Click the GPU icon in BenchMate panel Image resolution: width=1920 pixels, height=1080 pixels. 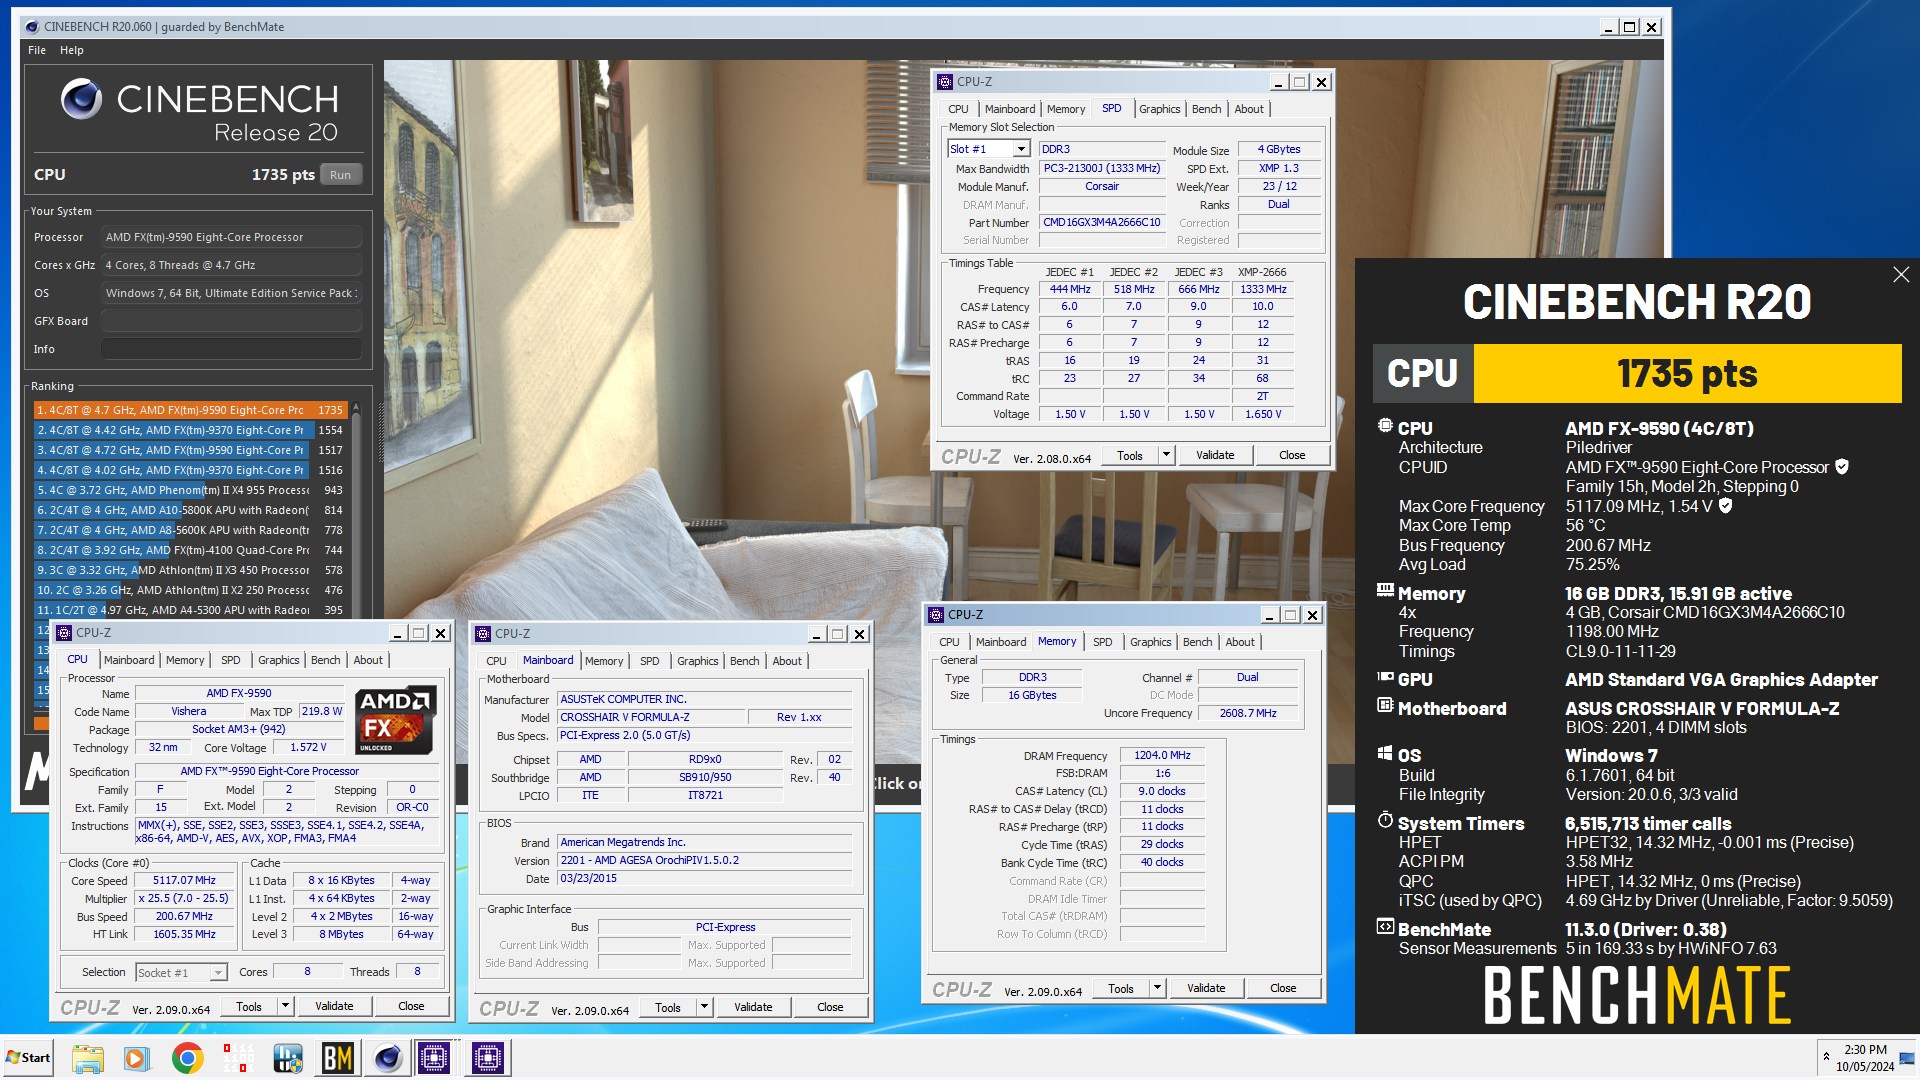[x=1385, y=677]
